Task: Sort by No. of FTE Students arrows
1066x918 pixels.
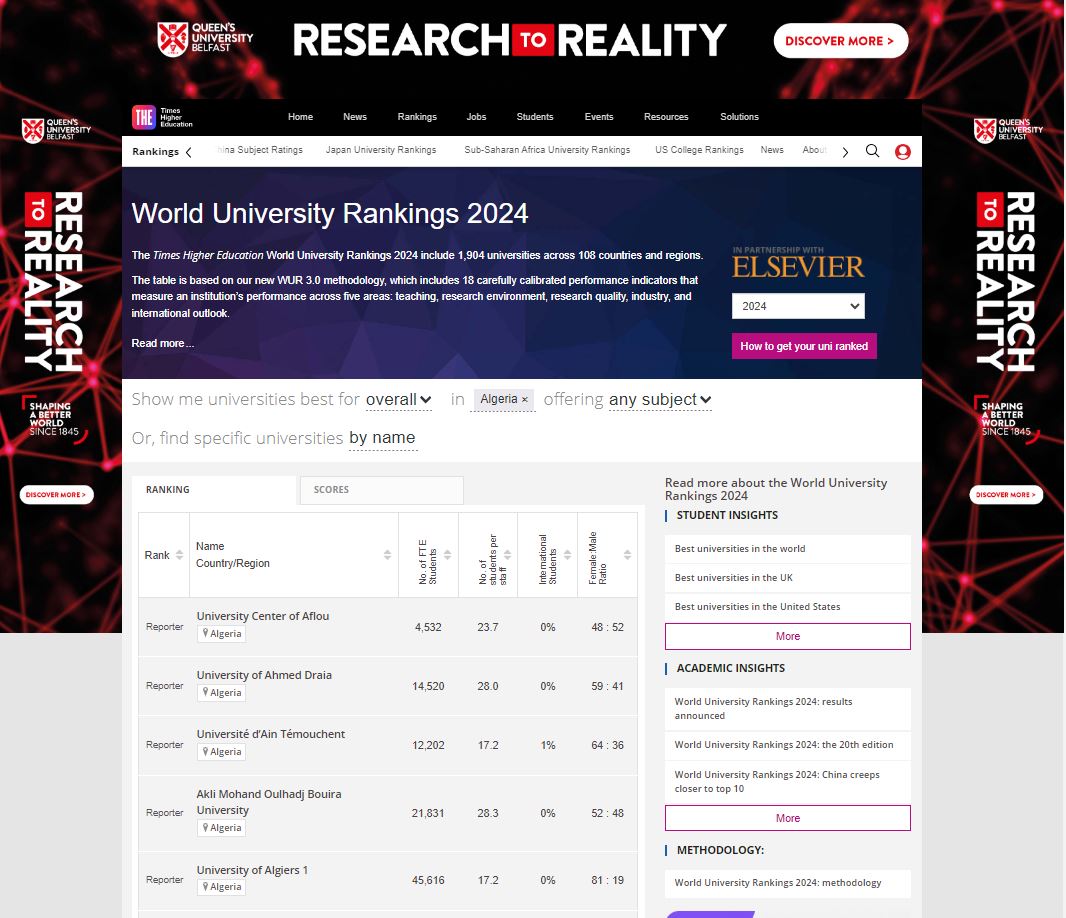Action: 448,555
